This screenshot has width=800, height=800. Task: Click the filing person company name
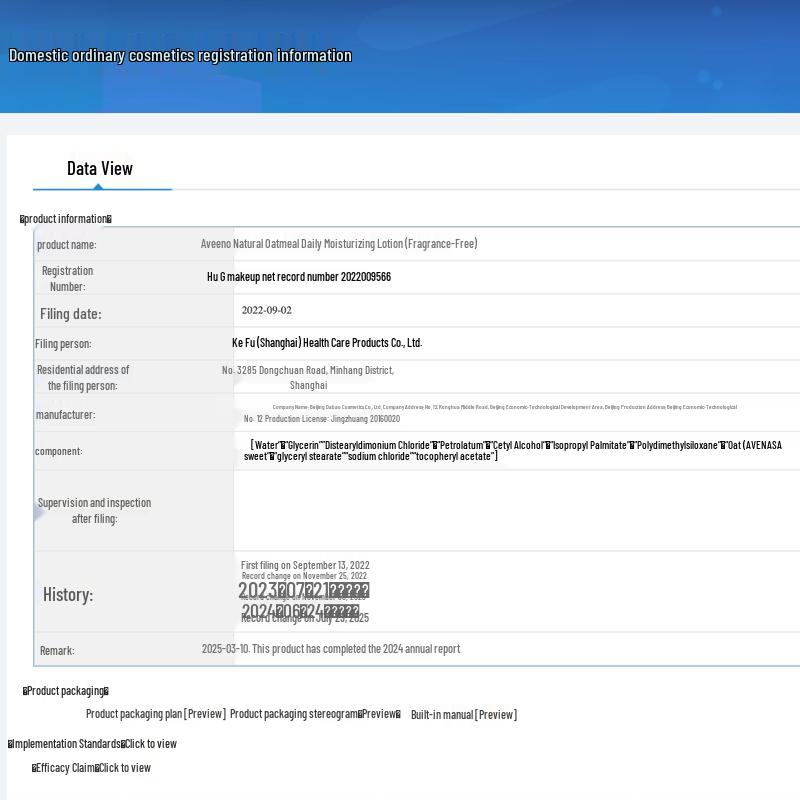[327, 343]
